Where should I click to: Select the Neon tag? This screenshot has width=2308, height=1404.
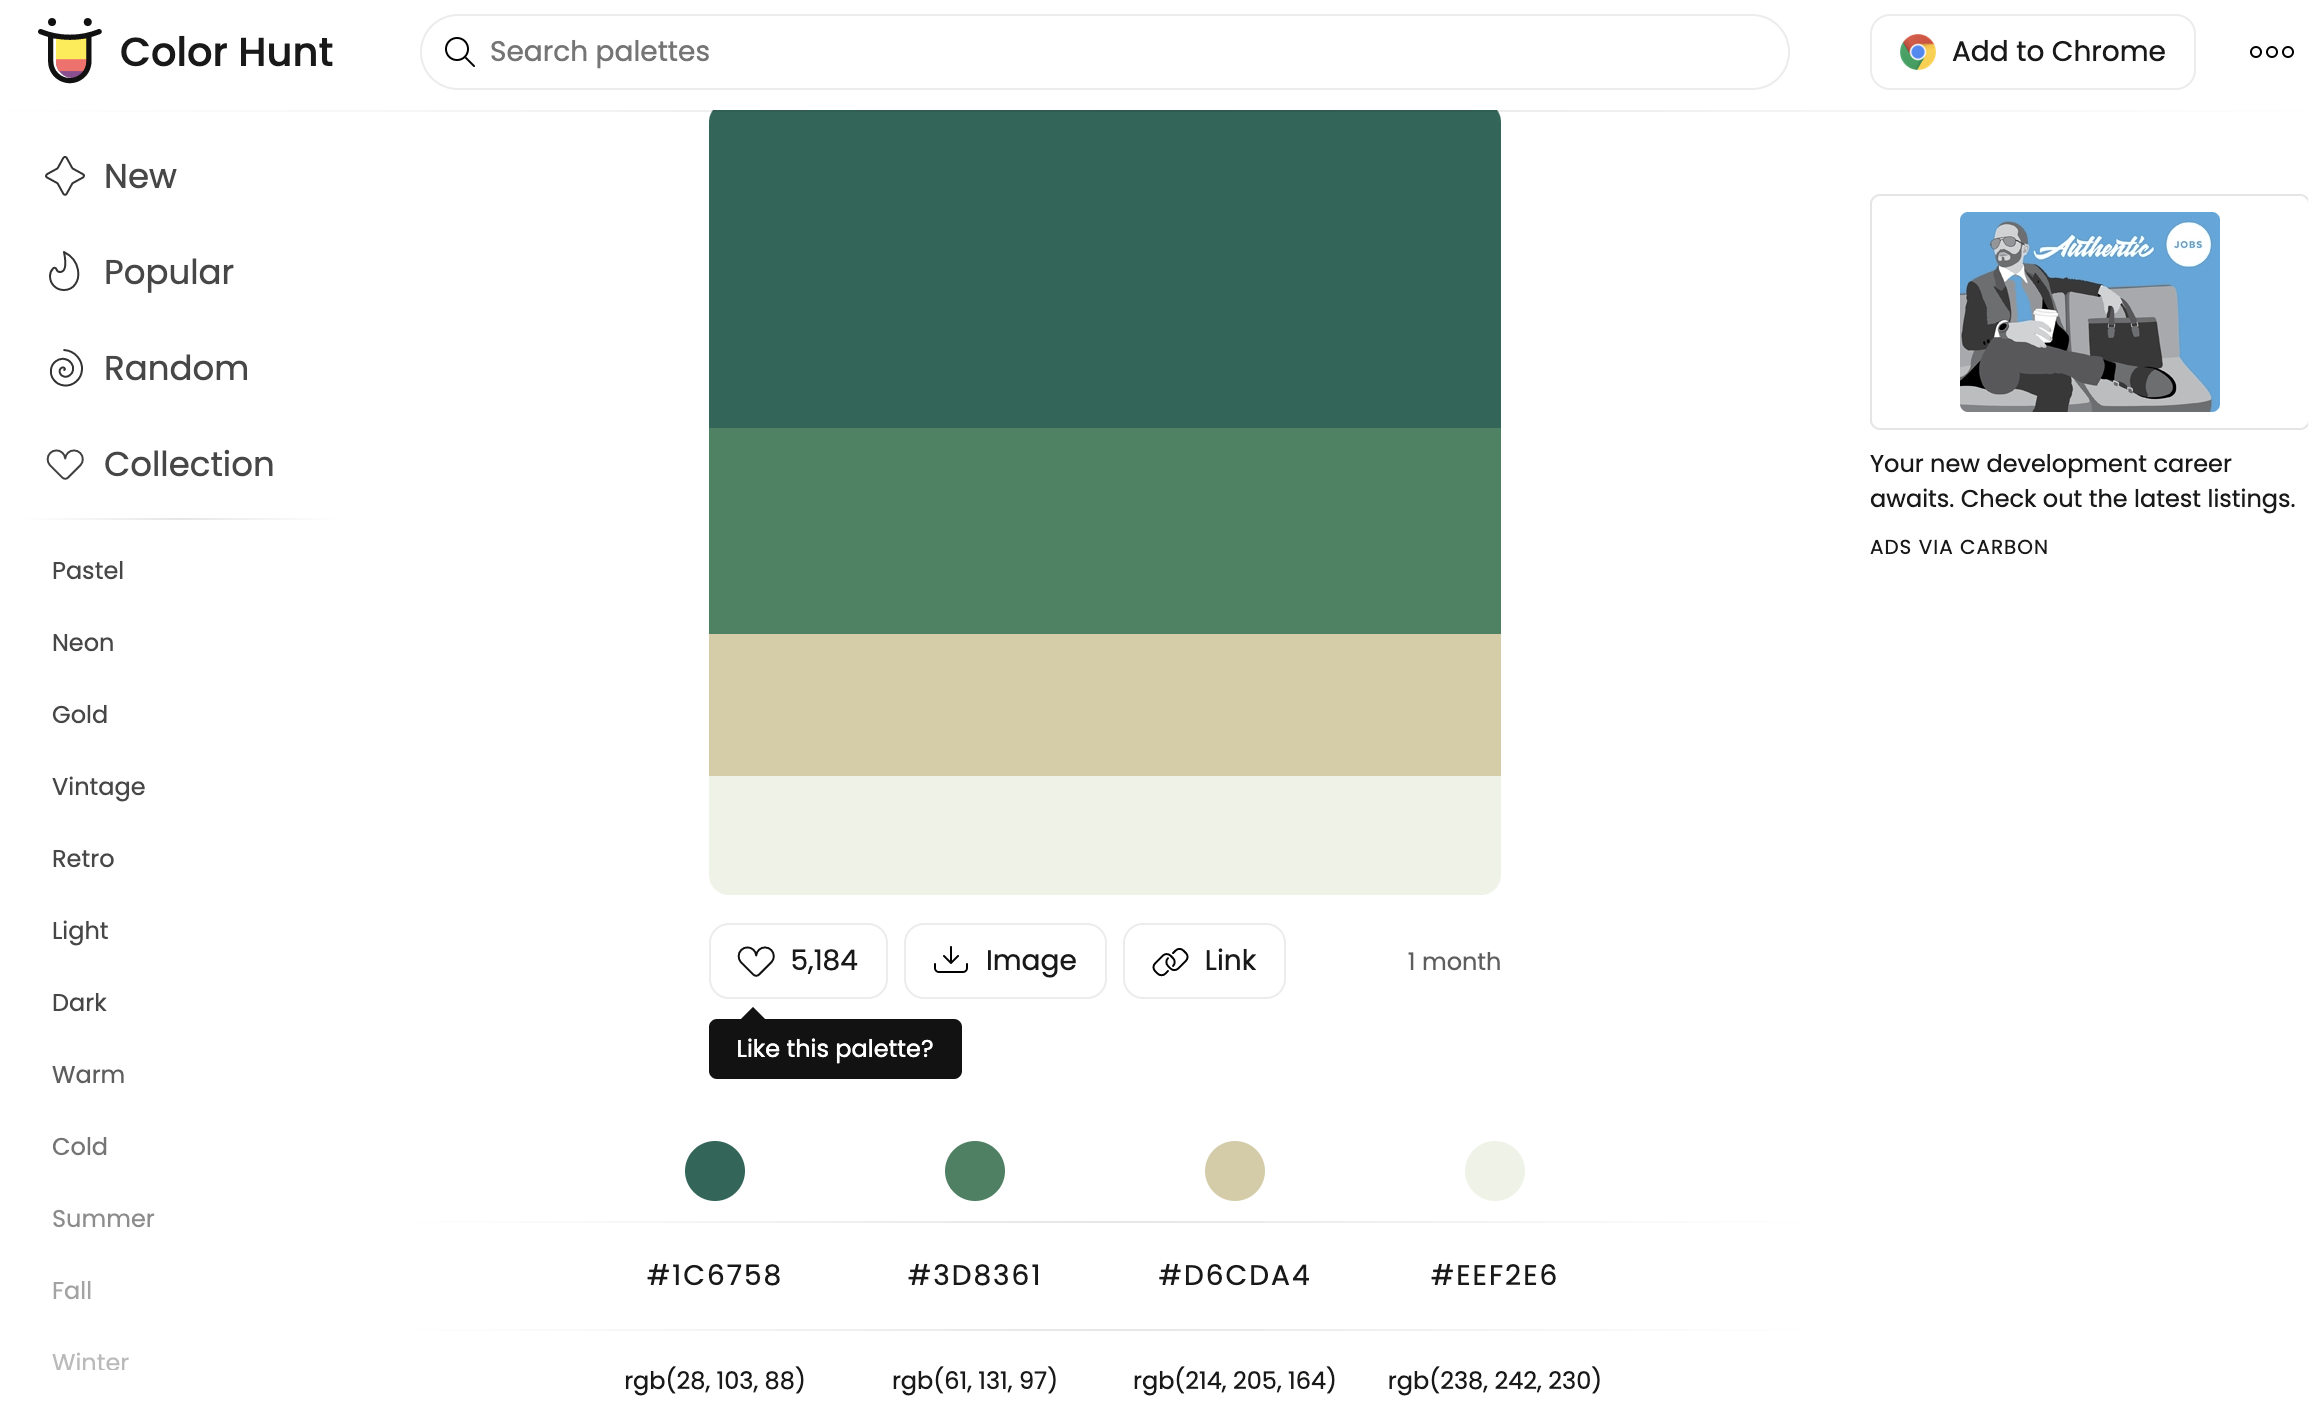point(83,642)
